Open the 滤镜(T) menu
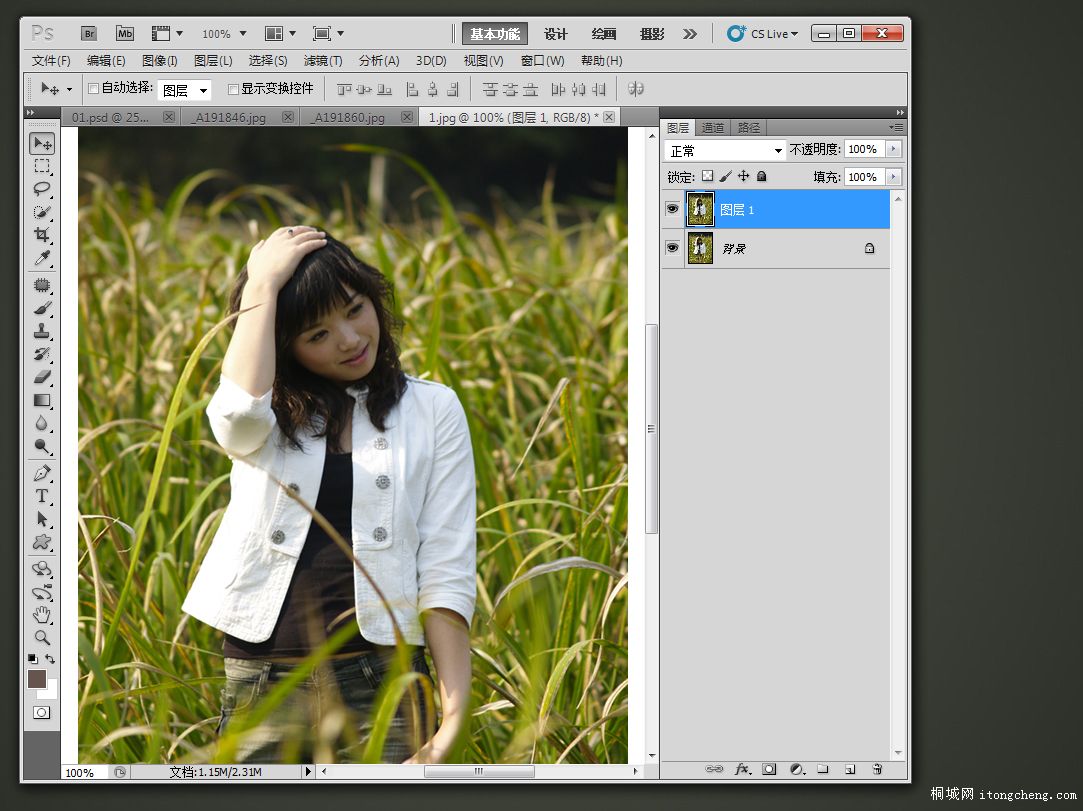This screenshot has height=811, width=1083. [x=323, y=61]
